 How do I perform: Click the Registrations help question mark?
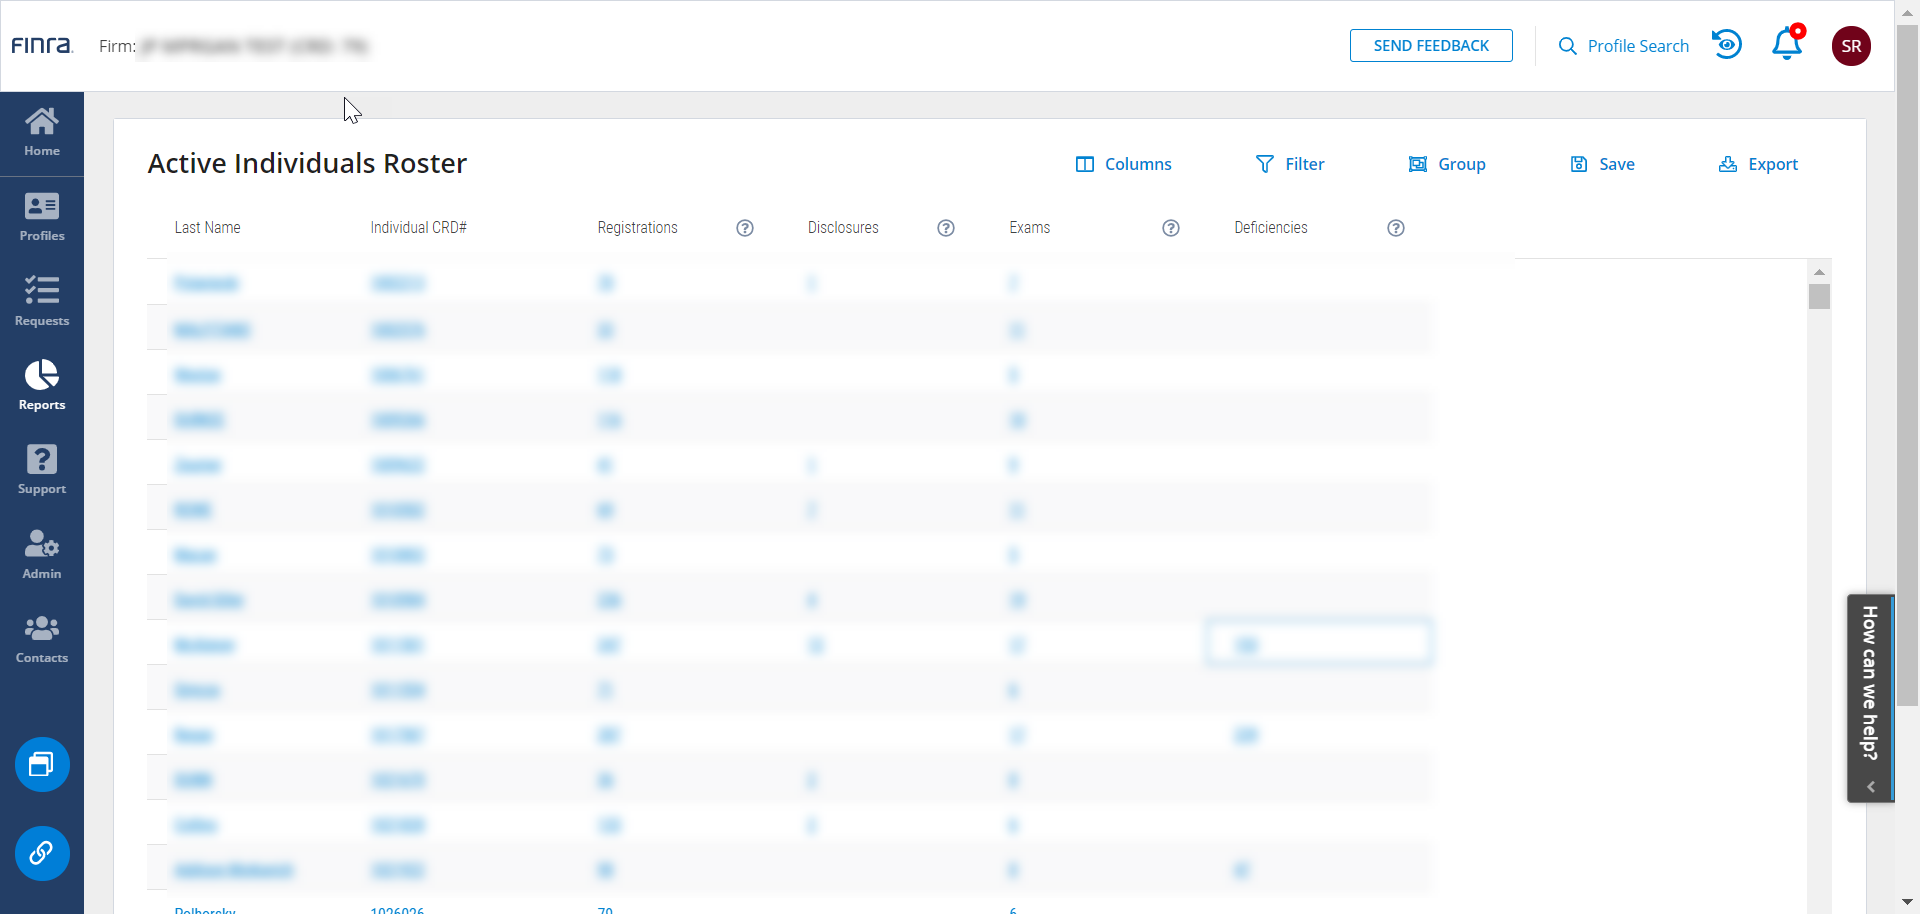[745, 228]
